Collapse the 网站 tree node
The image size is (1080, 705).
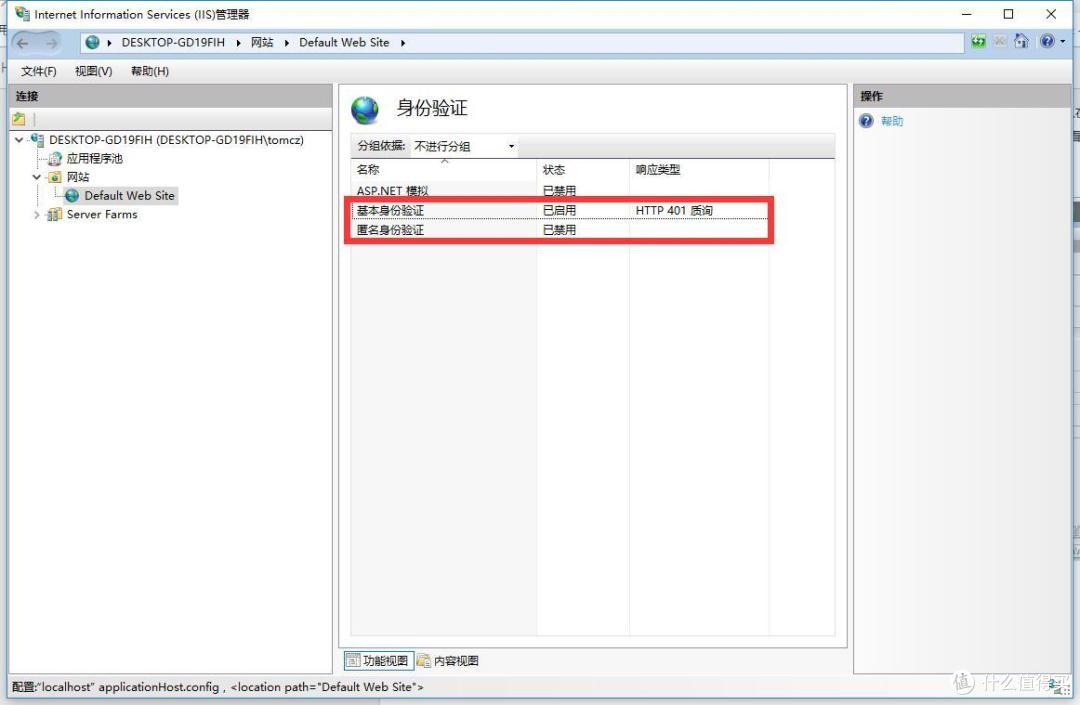[x=37, y=177]
